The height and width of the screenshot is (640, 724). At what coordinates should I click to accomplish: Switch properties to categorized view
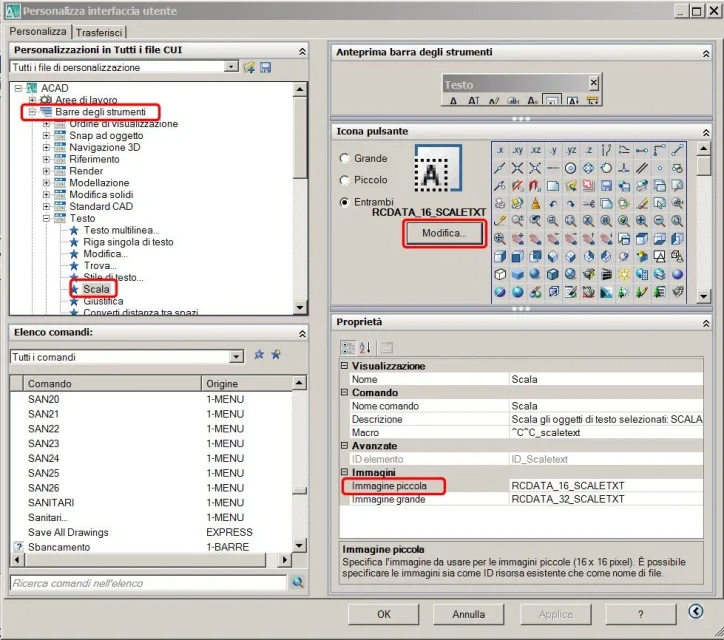pos(348,348)
